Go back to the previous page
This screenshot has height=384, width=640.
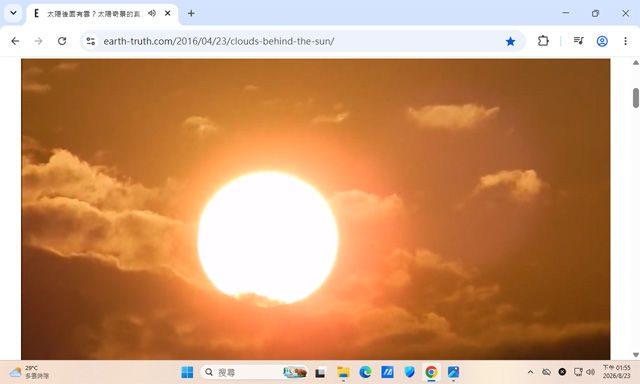pyautogui.click(x=15, y=41)
